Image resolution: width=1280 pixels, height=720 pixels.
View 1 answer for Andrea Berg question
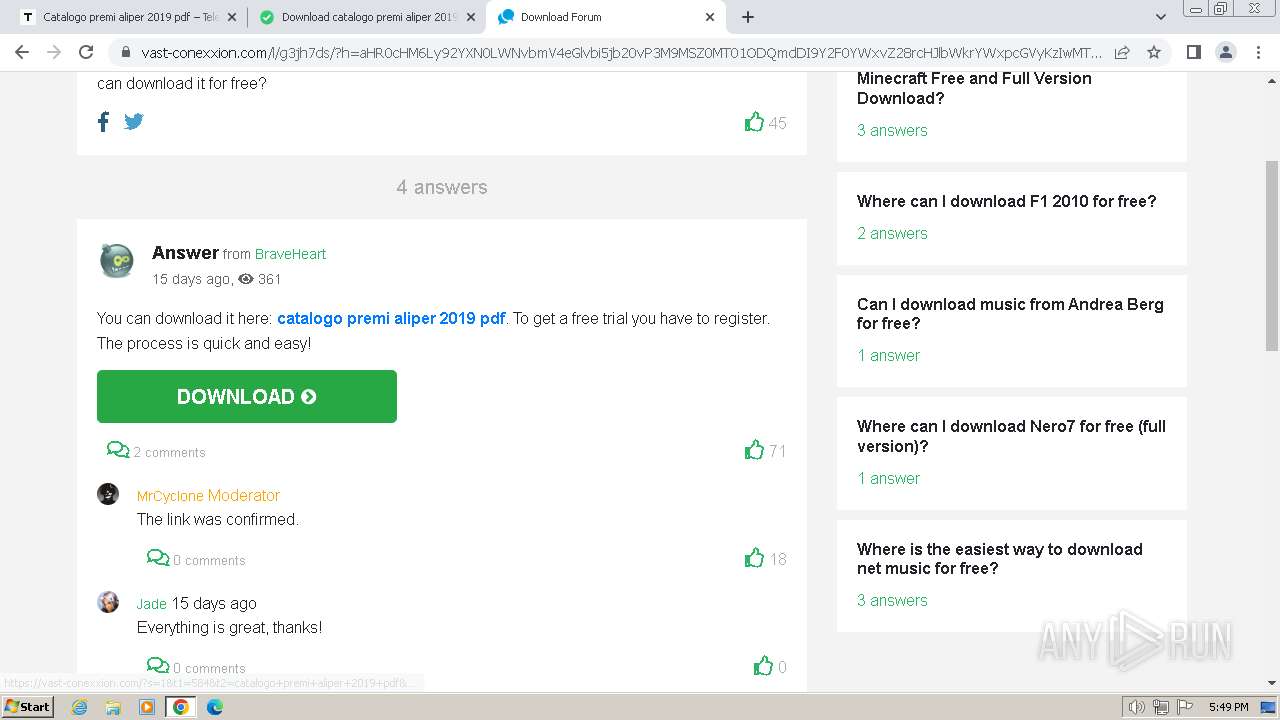888,355
